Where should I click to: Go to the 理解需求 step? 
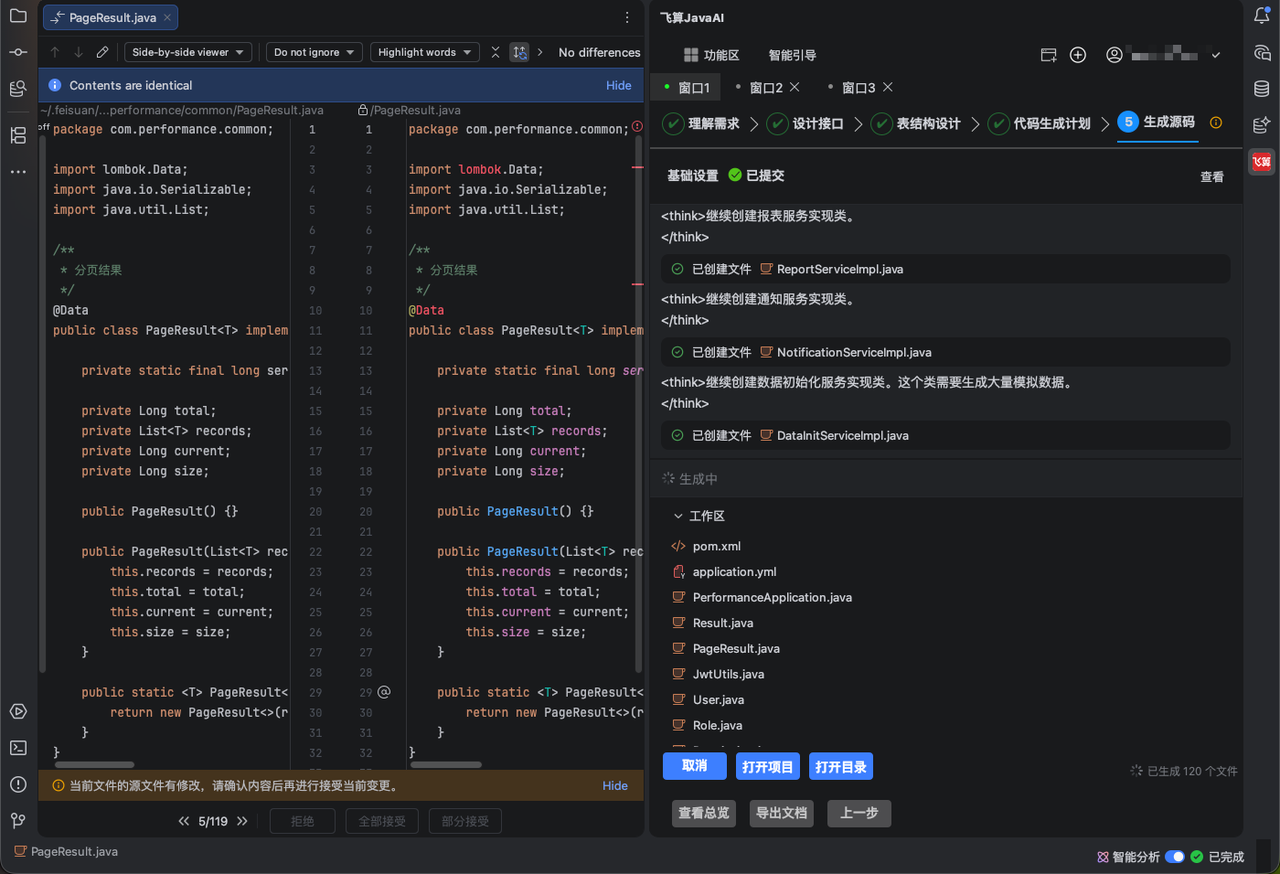tap(701, 123)
